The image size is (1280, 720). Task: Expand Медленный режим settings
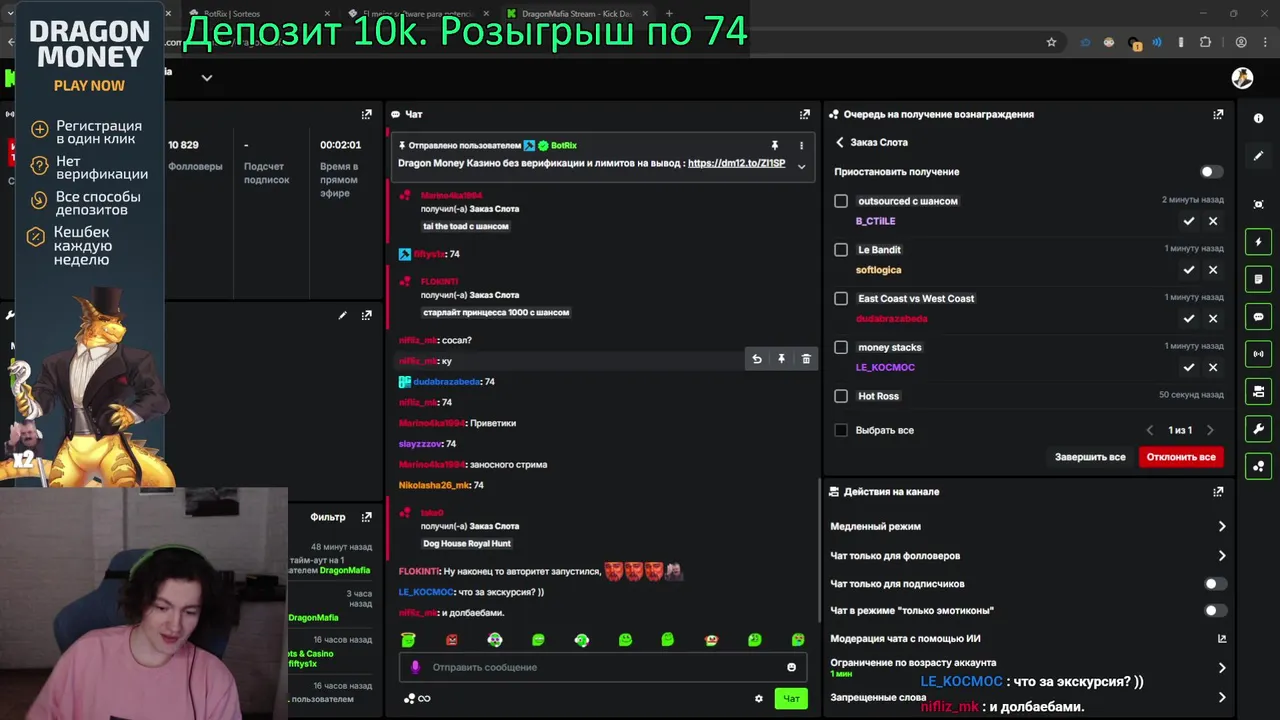point(1222,526)
